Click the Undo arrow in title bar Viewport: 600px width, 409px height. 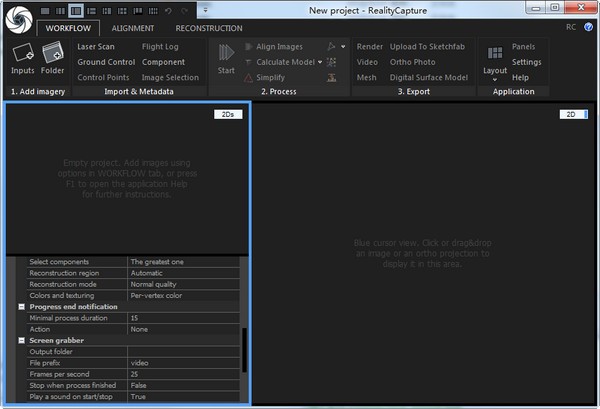(x=166, y=10)
